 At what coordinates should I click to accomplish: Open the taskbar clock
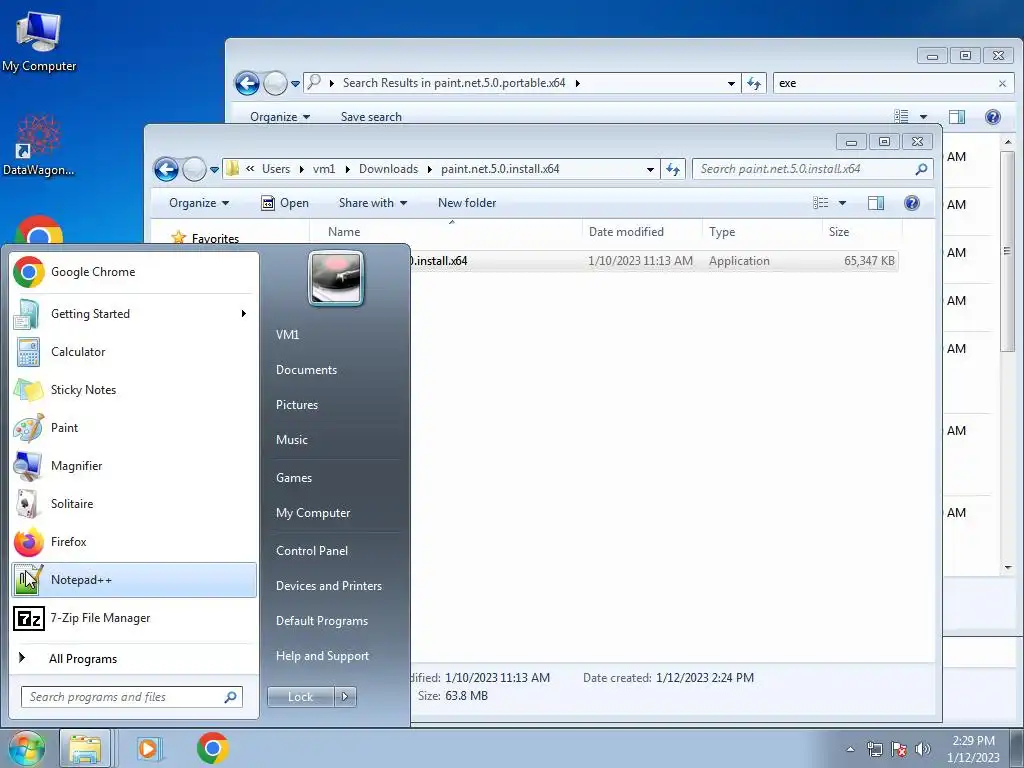click(x=973, y=749)
